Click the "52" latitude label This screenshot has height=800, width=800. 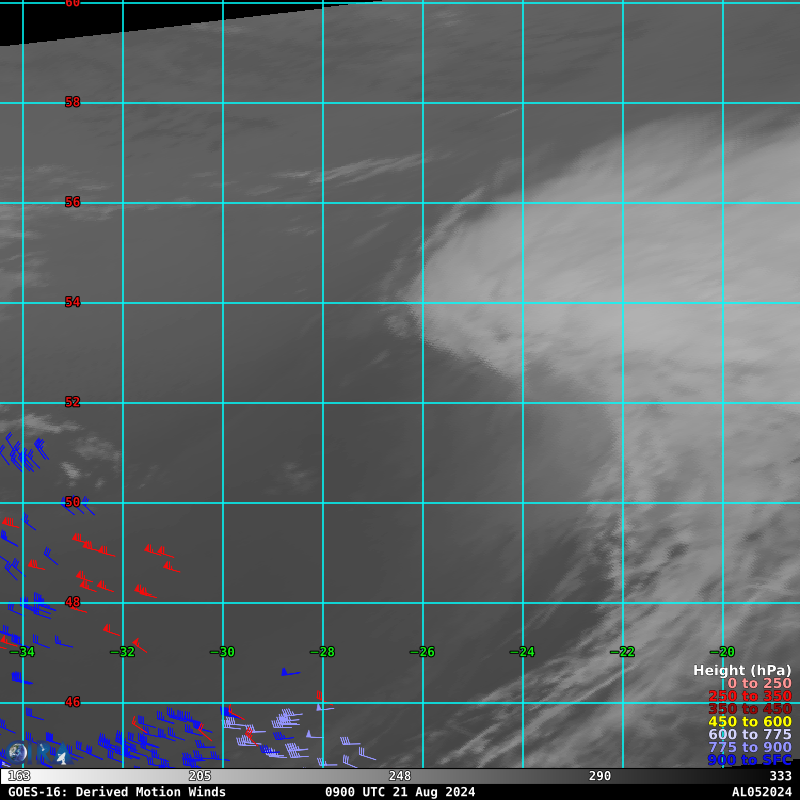72,402
